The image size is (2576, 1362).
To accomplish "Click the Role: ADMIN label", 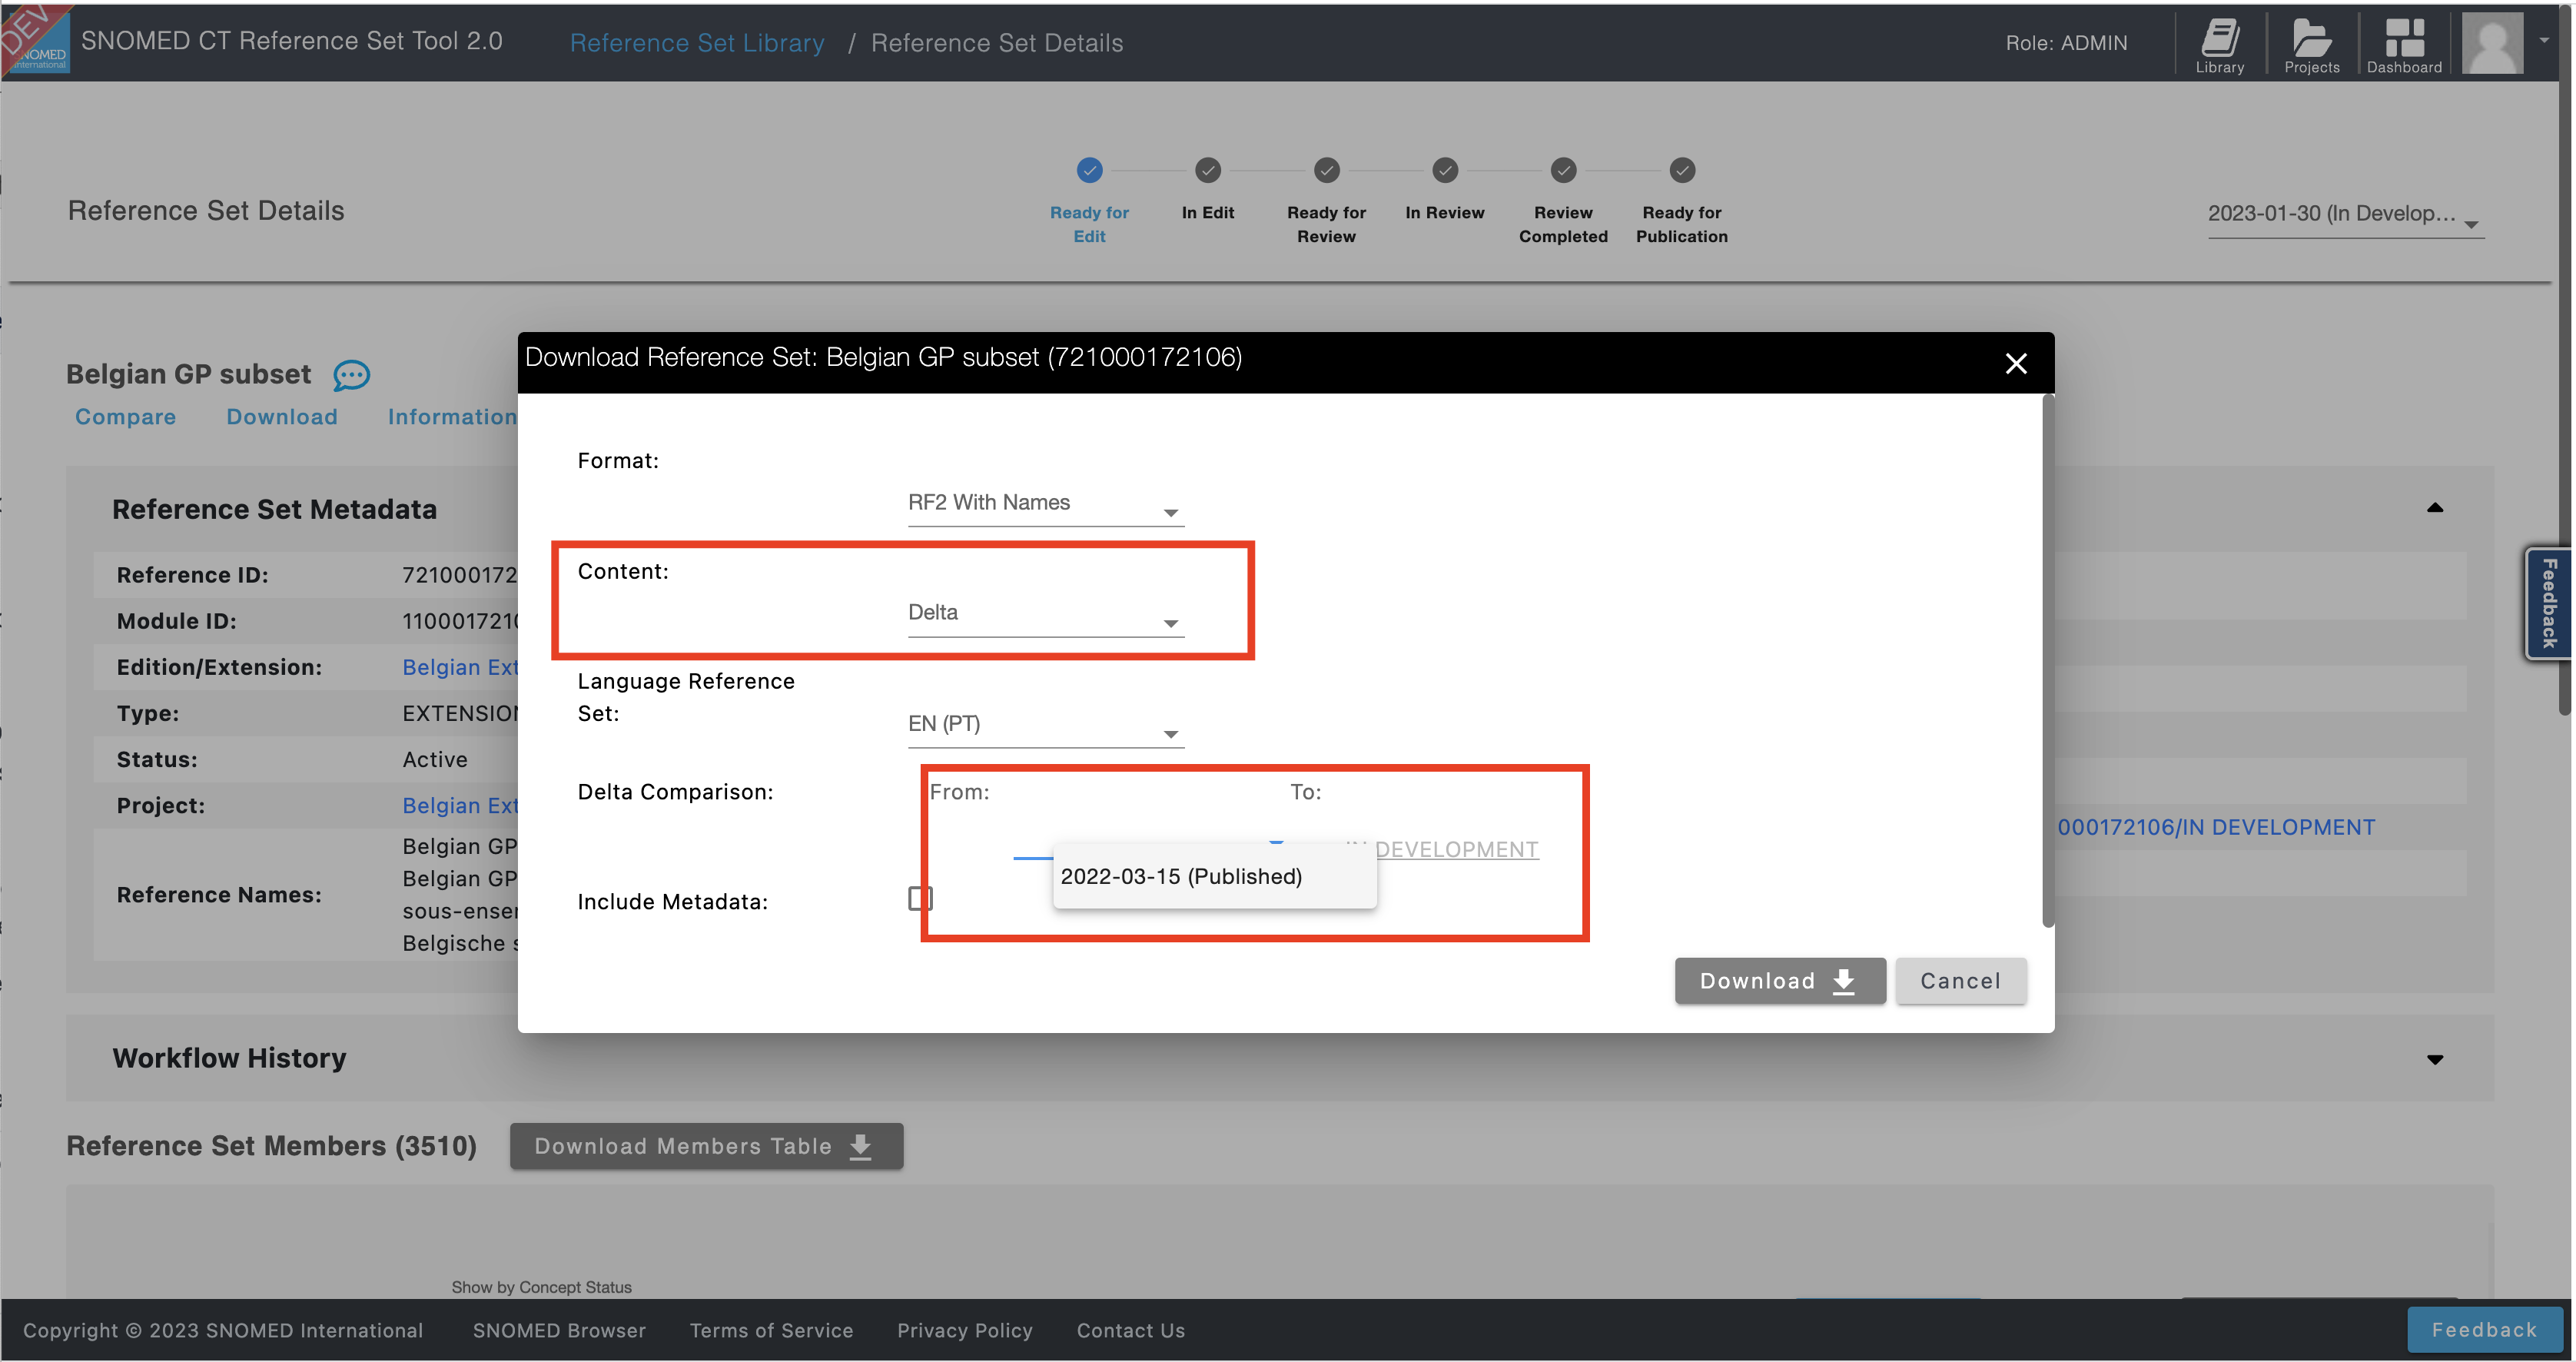I will point(2066,42).
